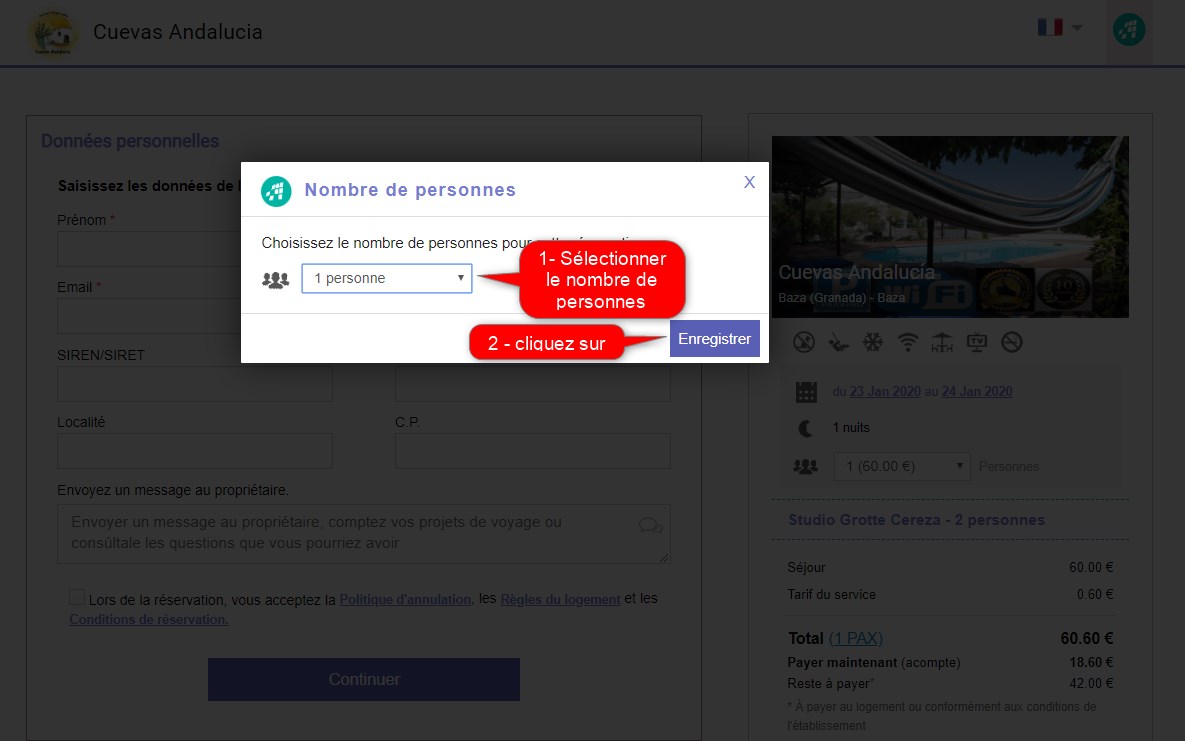This screenshot has height=741, width=1185.
Task: Click the Séjour 60.00 € value
Action: pyautogui.click(x=1091, y=568)
